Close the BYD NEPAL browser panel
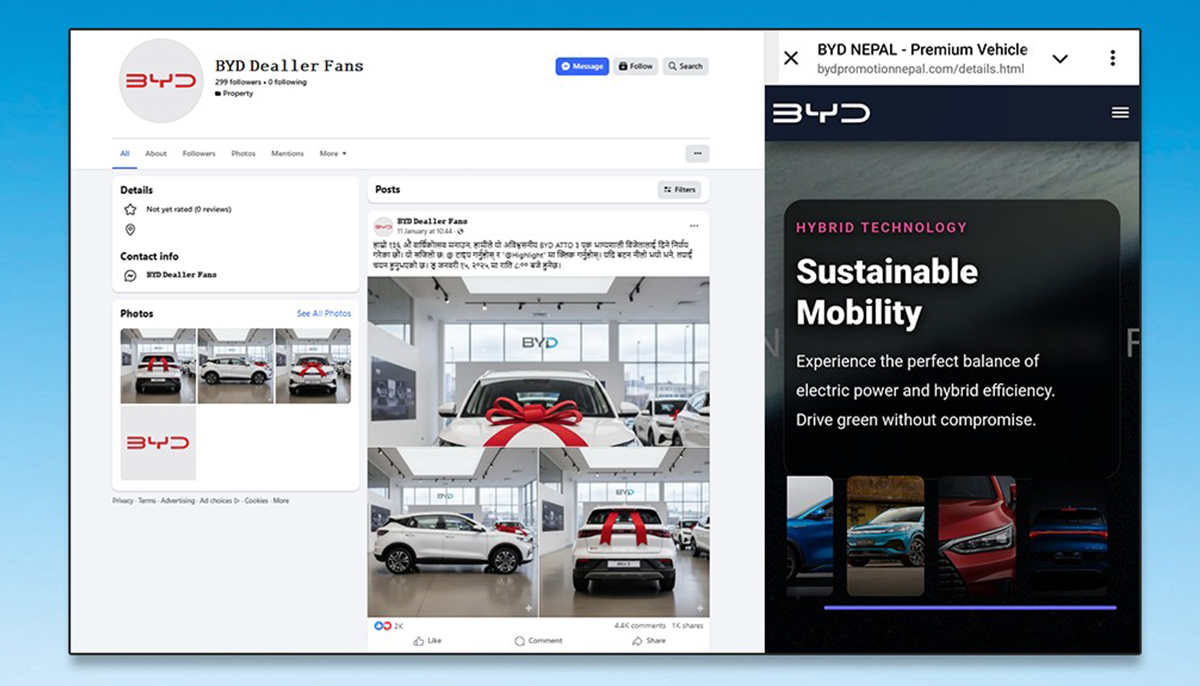Screen dimensions: 1200x686 791,58
